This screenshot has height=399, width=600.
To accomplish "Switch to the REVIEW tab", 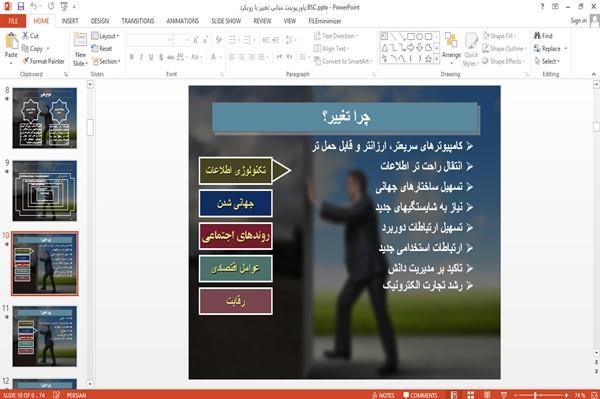I will click(x=262, y=21).
